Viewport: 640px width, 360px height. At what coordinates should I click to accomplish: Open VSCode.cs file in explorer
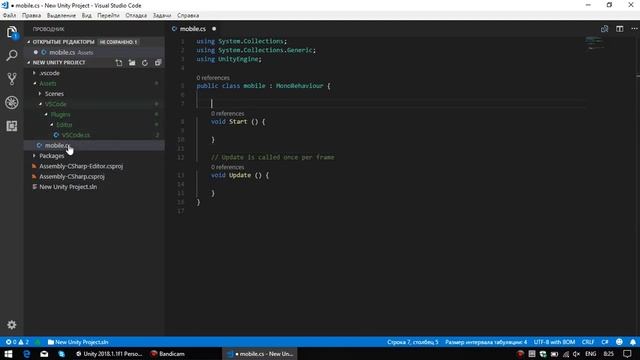coord(76,135)
